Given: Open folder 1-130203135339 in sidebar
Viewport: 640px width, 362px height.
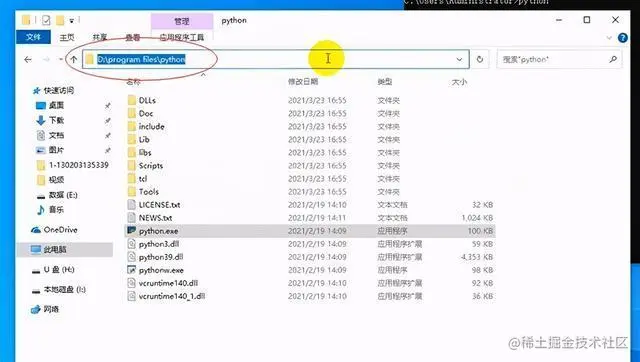Looking at the screenshot, I should click(x=79, y=165).
